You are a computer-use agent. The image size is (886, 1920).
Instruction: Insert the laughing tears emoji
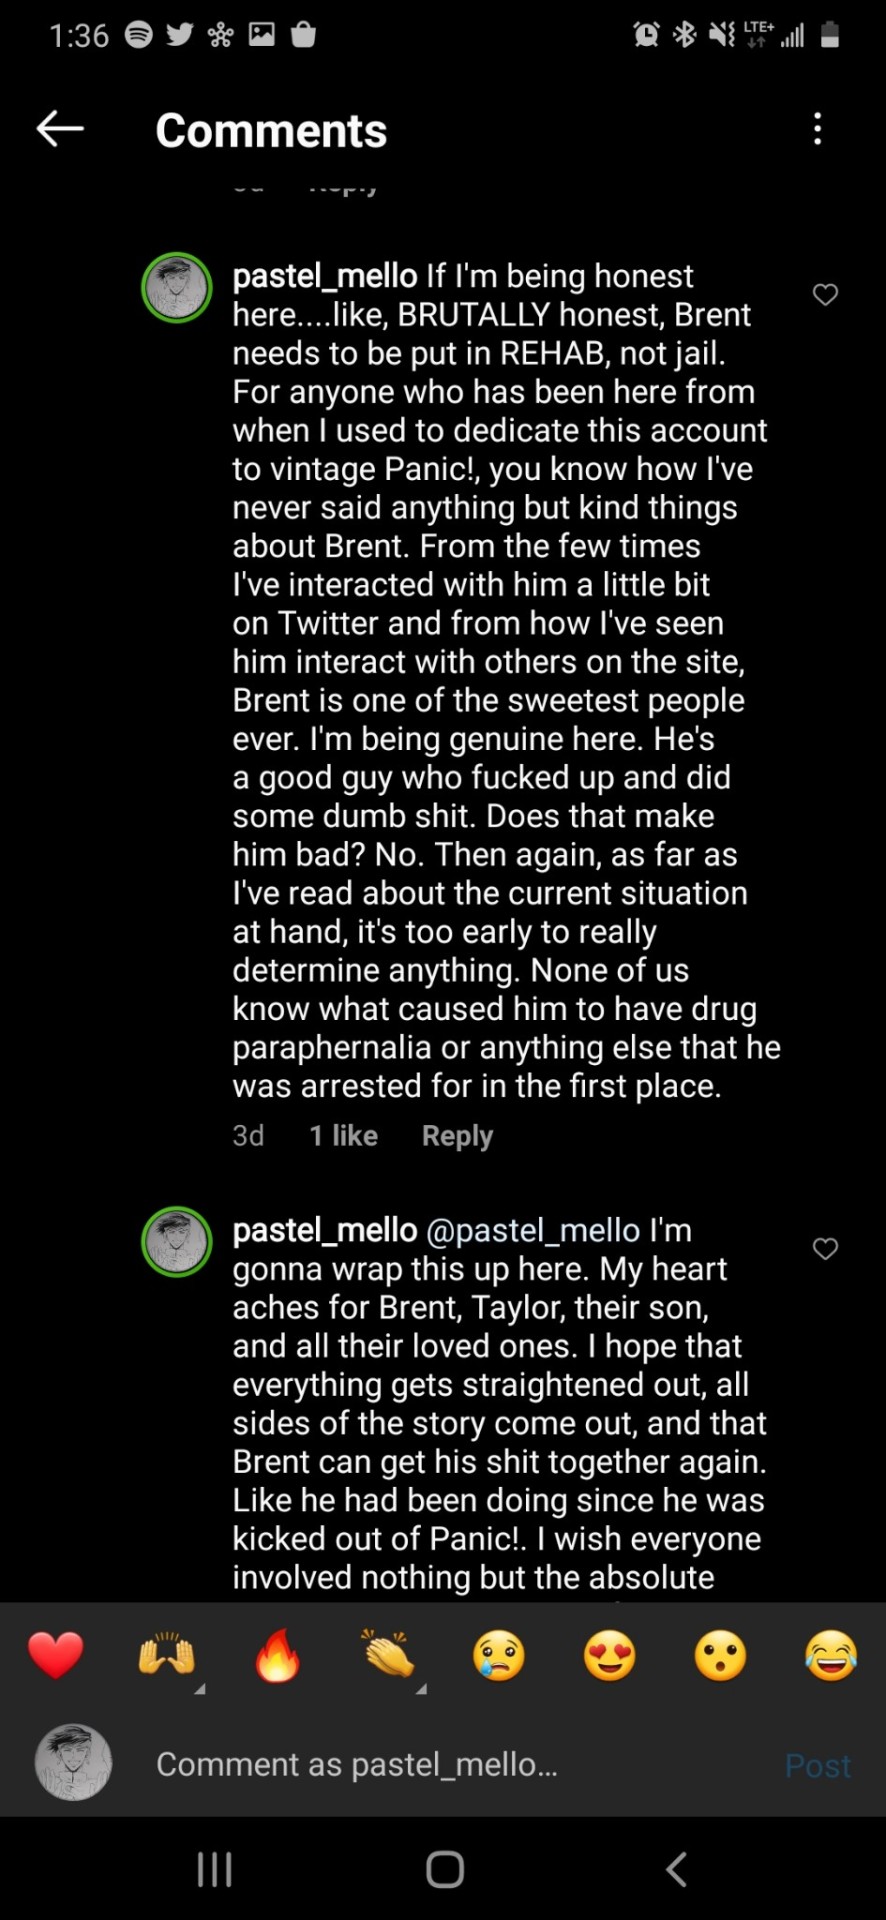coord(831,1655)
